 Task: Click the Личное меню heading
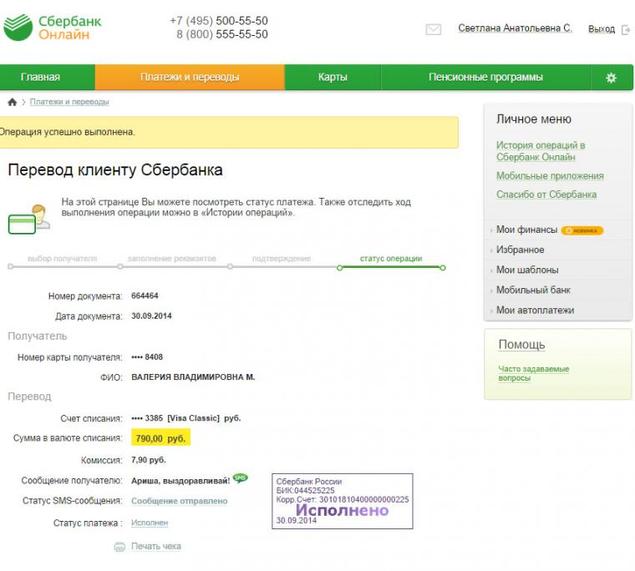(x=534, y=119)
